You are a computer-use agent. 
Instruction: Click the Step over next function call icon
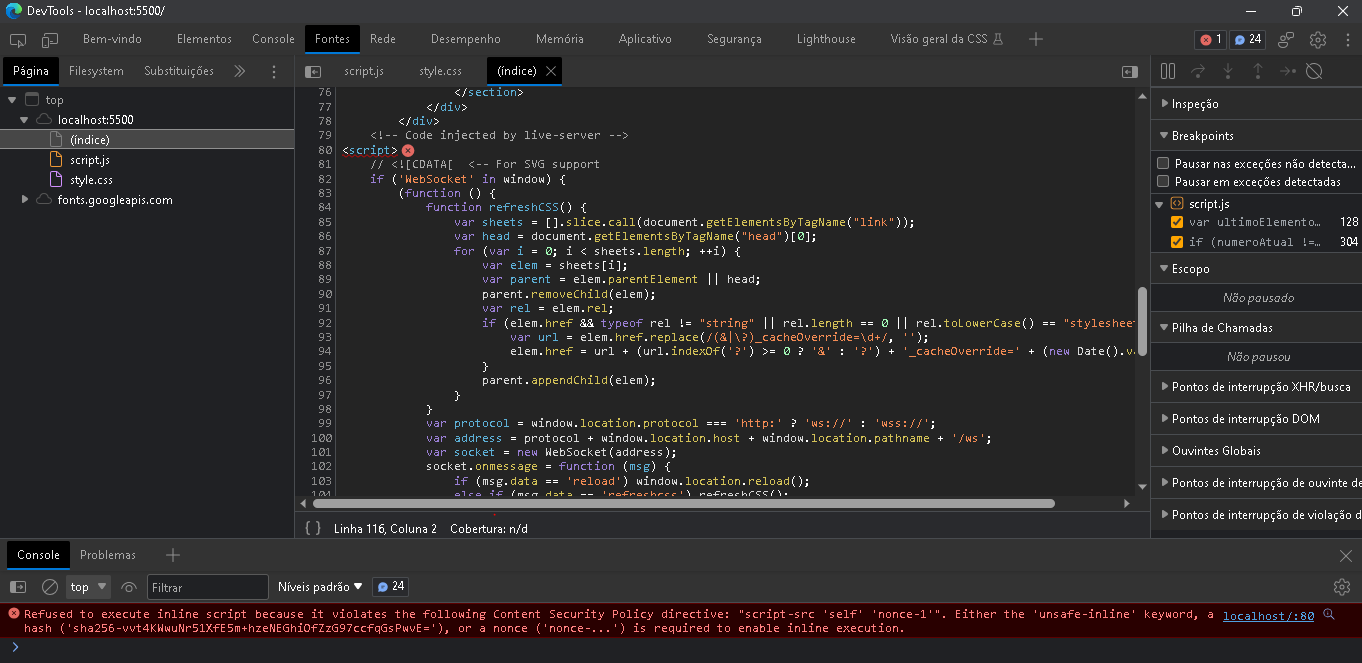(x=1196, y=71)
